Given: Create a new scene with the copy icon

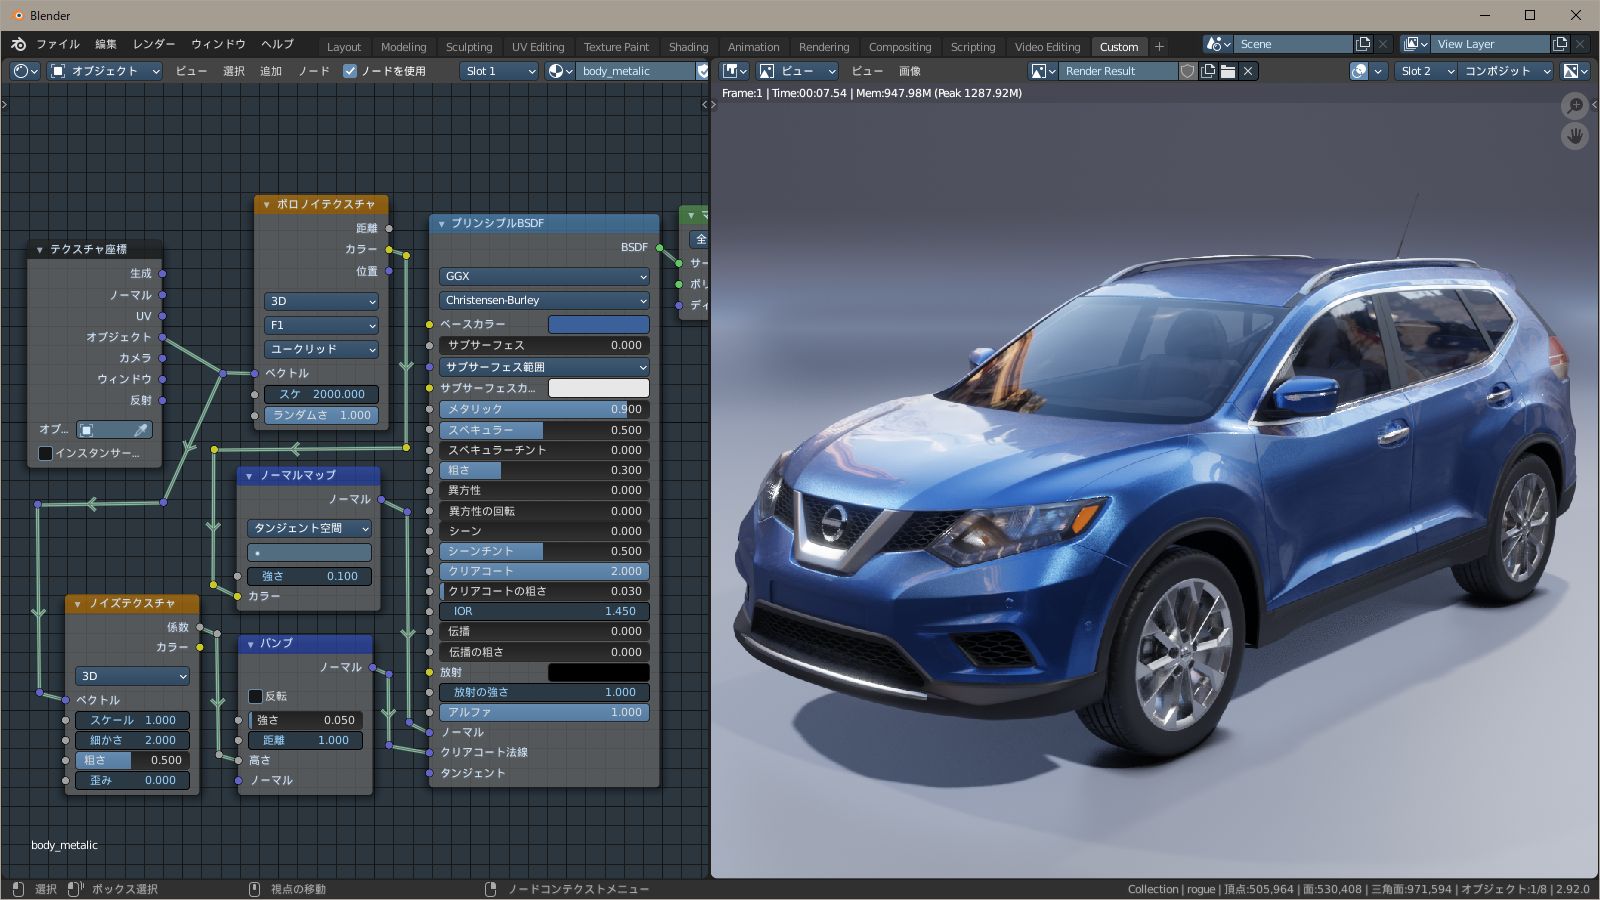Looking at the screenshot, I should (x=1362, y=44).
